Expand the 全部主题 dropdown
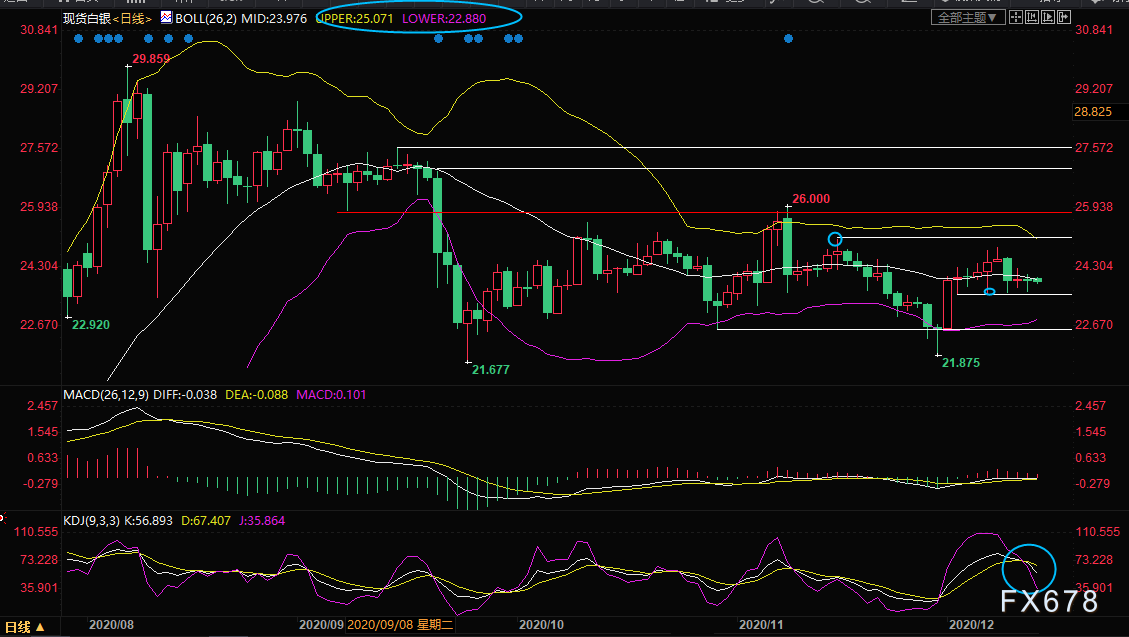This screenshot has height=637, width=1129. pos(968,17)
